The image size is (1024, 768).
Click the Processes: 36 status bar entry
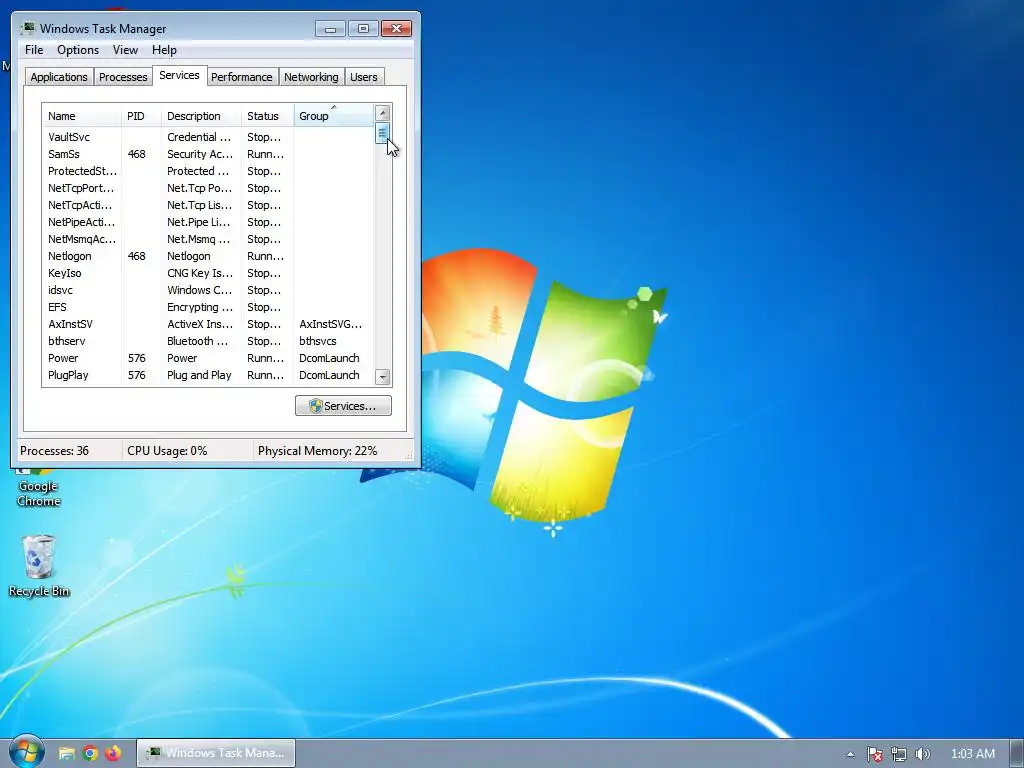[54, 451]
